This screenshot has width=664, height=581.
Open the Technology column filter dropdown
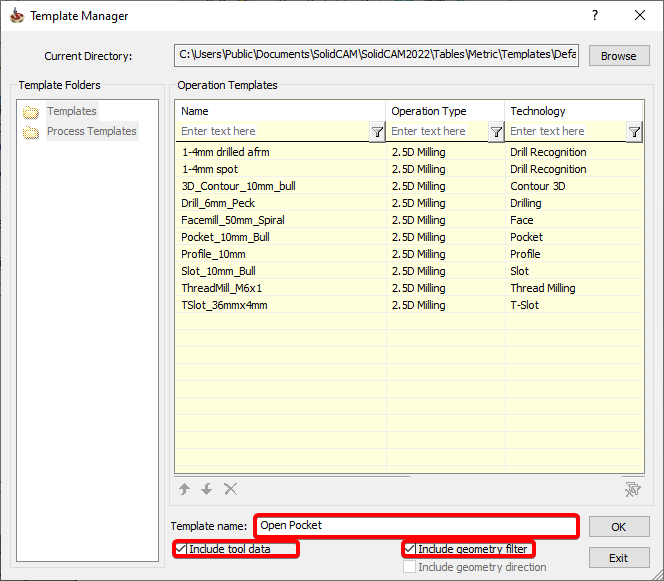(x=634, y=131)
